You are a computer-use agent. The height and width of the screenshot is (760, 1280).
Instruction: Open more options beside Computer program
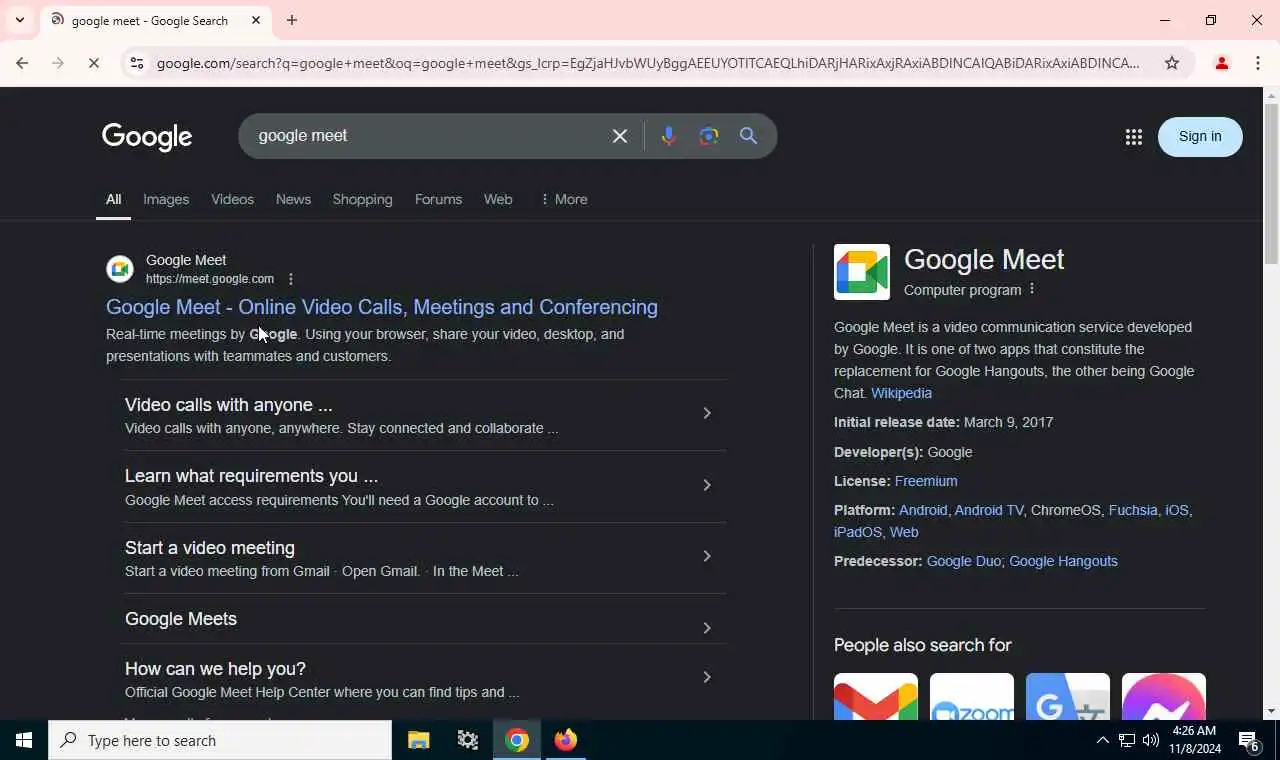tap(1032, 289)
